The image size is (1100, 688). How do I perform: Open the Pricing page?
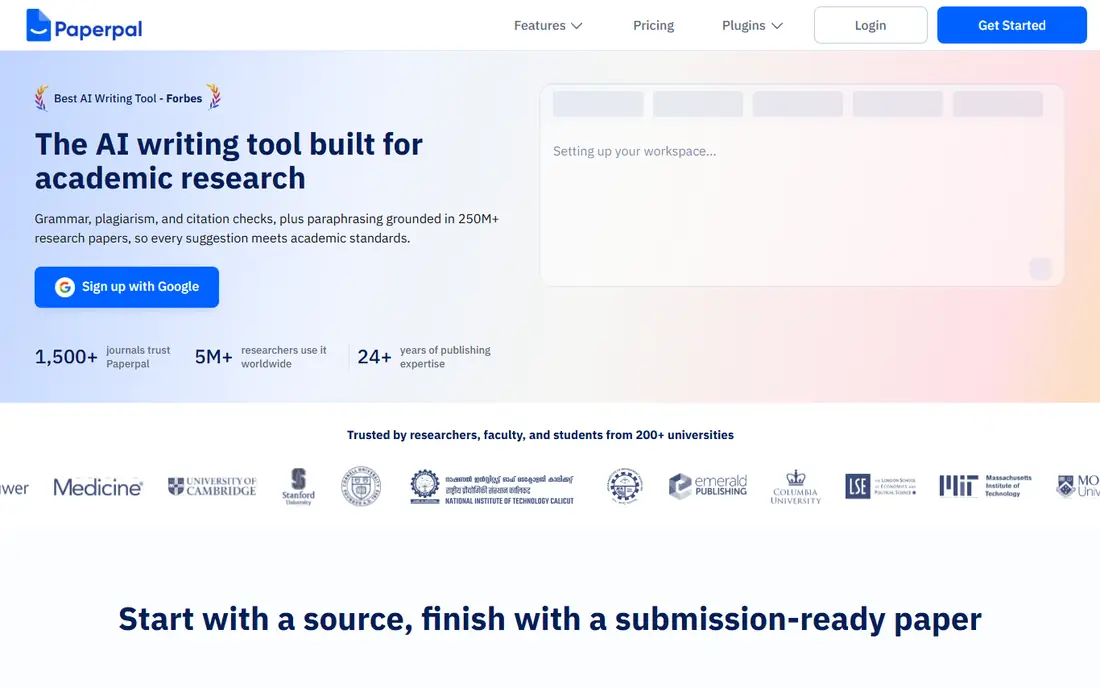653,25
